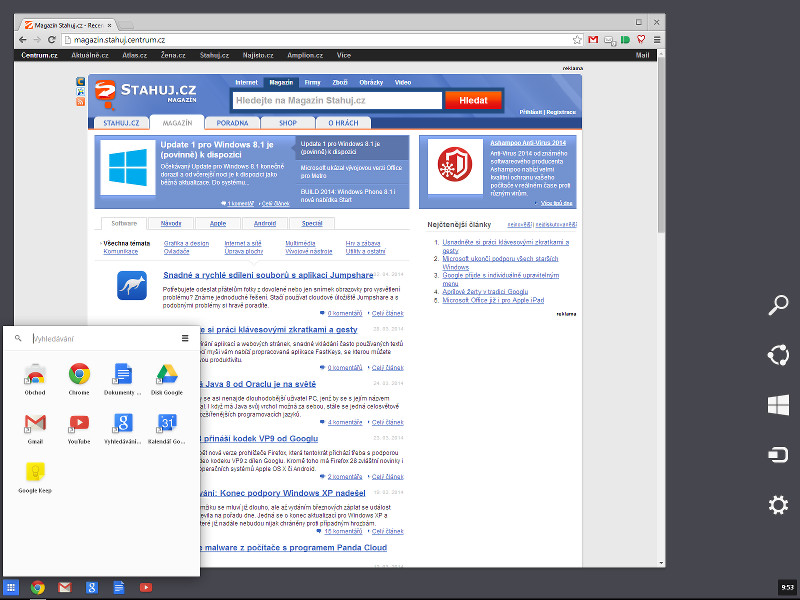Open the Chrome menu button

[657, 40]
